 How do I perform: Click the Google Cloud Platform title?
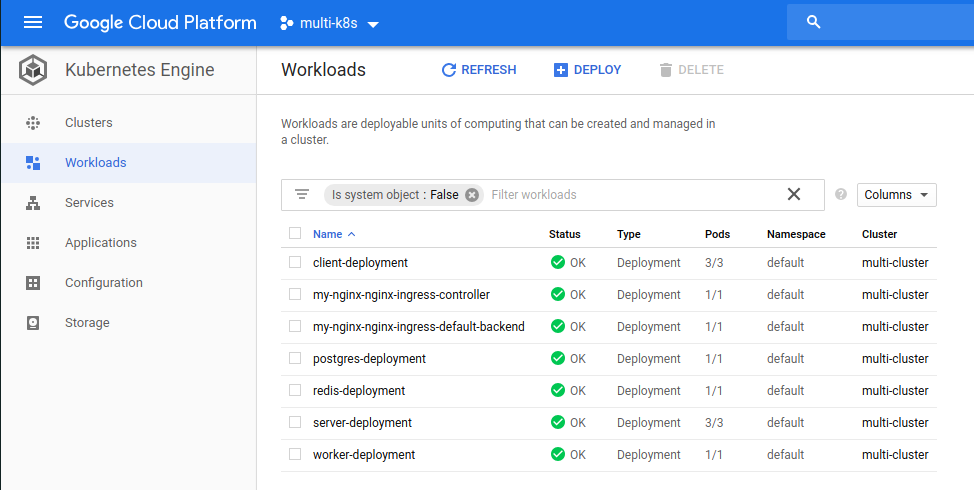tap(160, 23)
